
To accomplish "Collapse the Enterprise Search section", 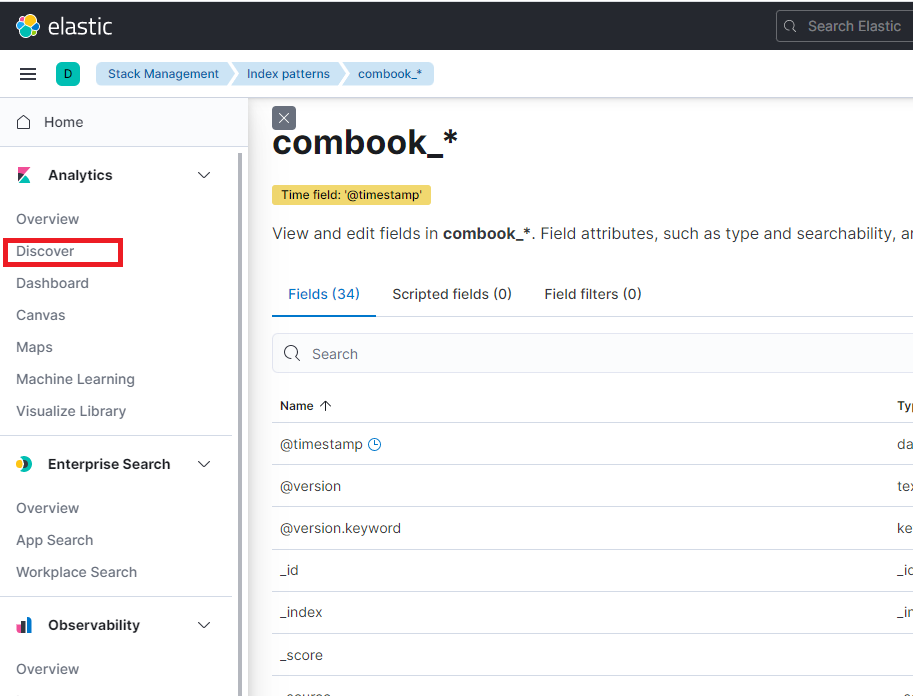I will click(x=204, y=464).
